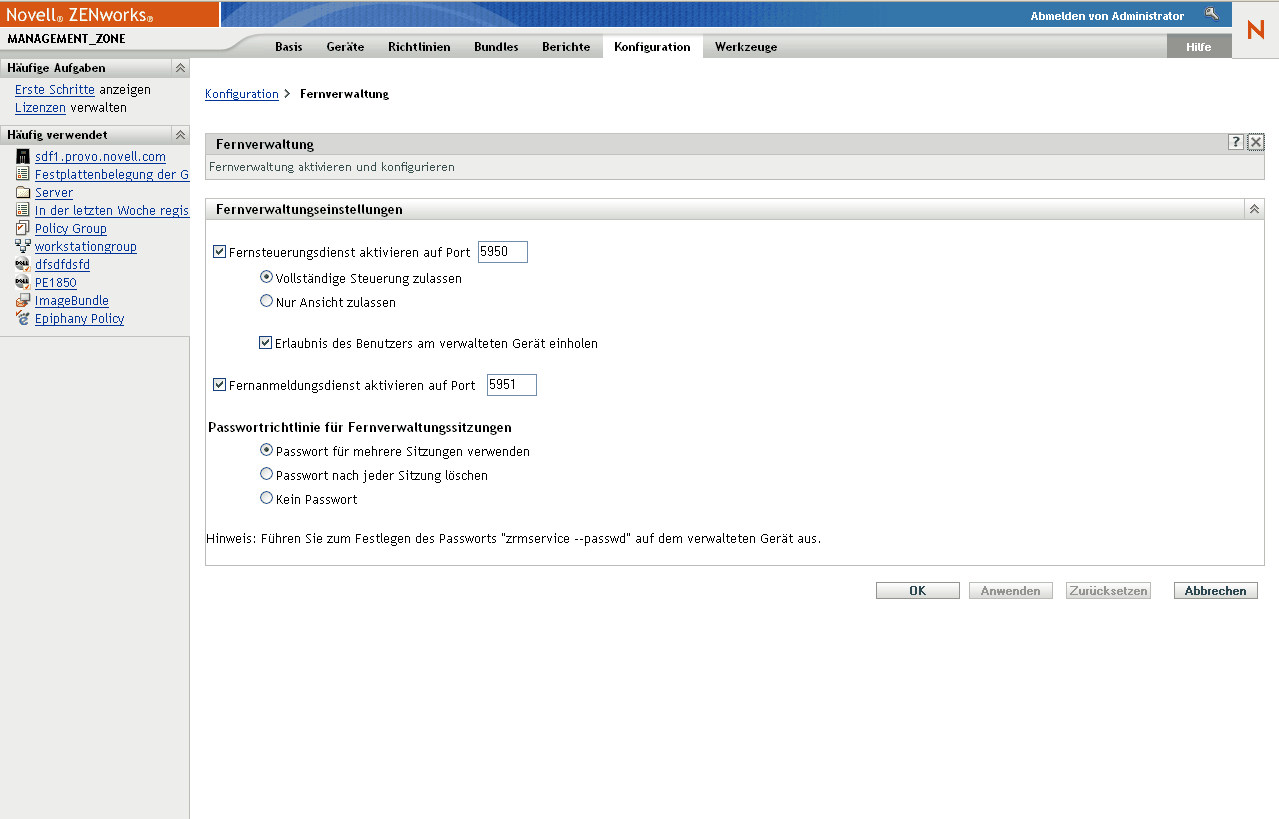Click the Zurücksetzen button

coord(1108,591)
